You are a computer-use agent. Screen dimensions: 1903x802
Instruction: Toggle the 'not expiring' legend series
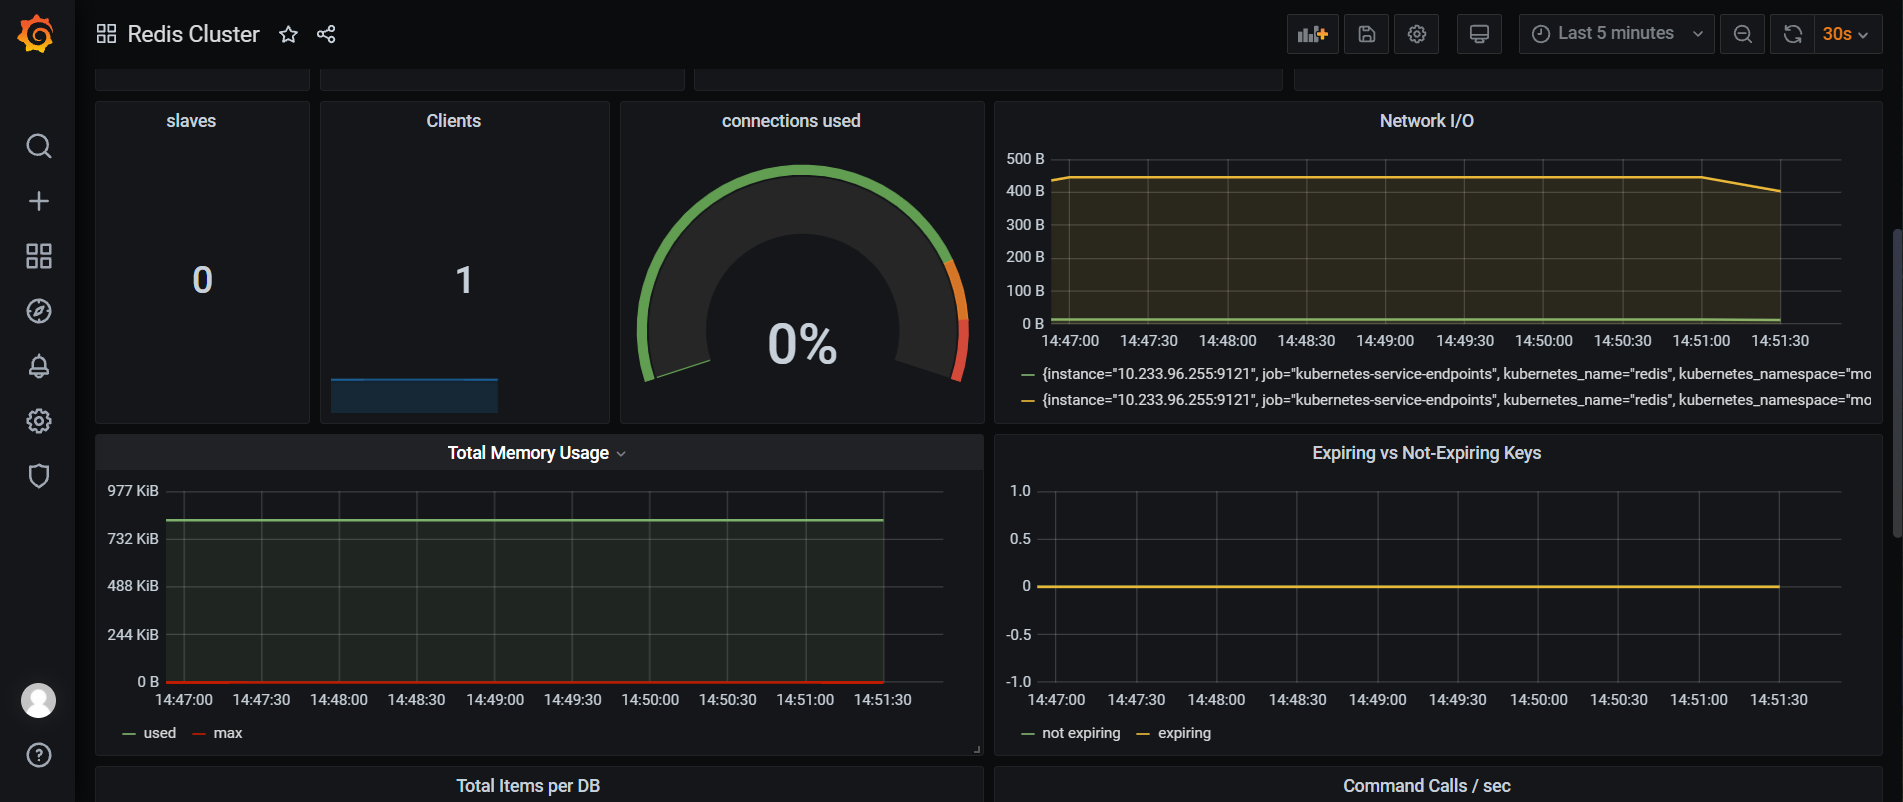pyautogui.click(x=1081, y=733)
